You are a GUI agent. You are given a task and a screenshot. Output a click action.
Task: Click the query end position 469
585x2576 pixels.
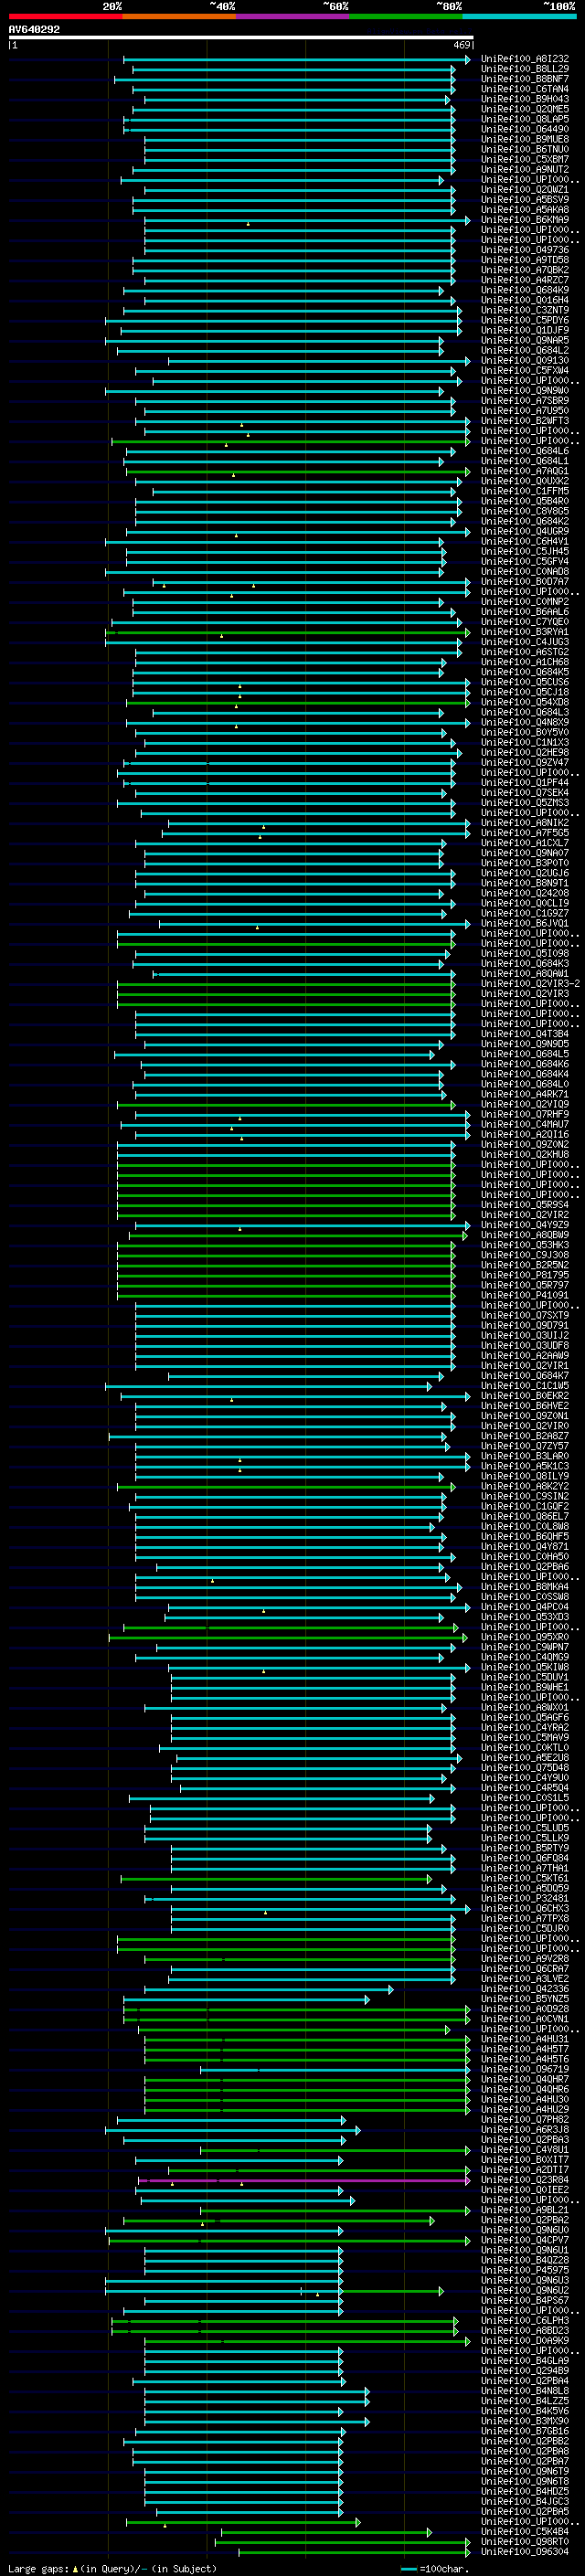462,45
